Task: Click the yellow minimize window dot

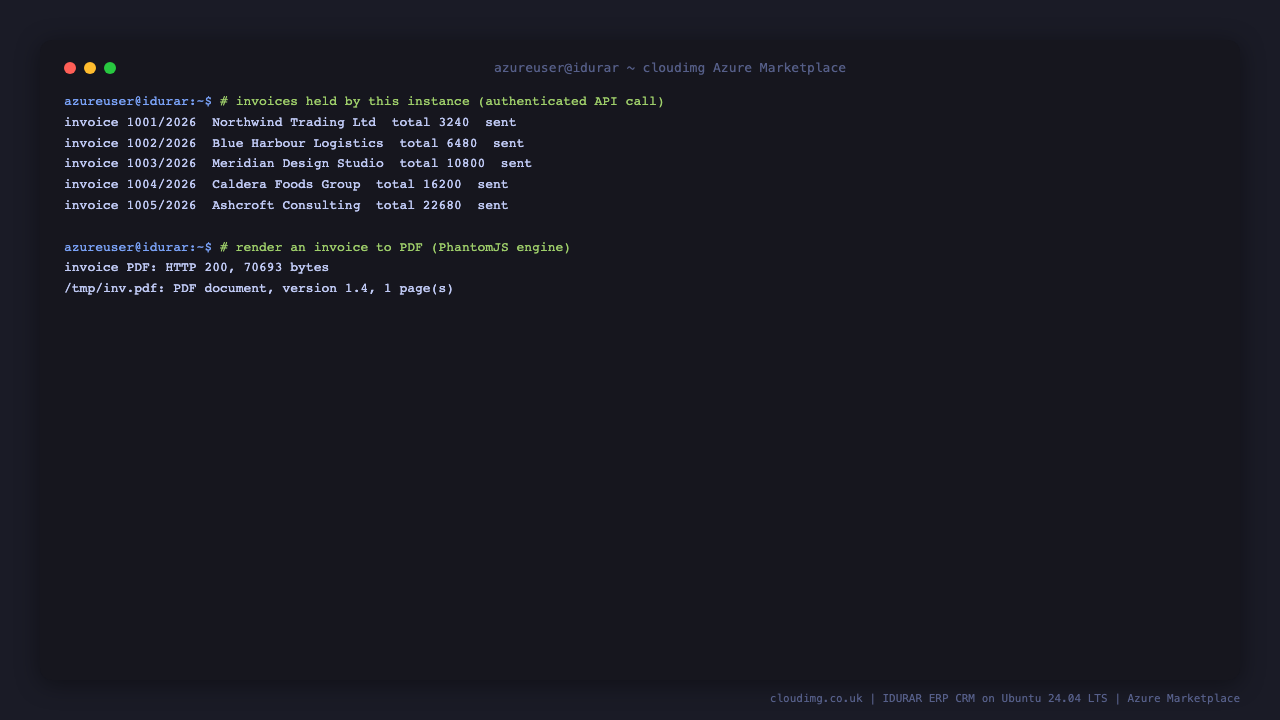Action: [90, 68]
